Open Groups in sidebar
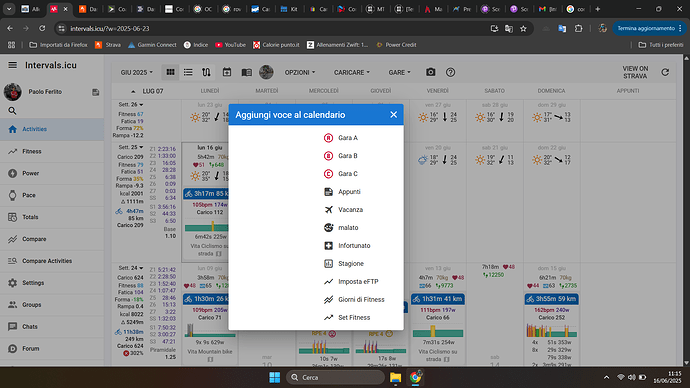The width and height of the screenshot is (690, 388). coord(52,305)
